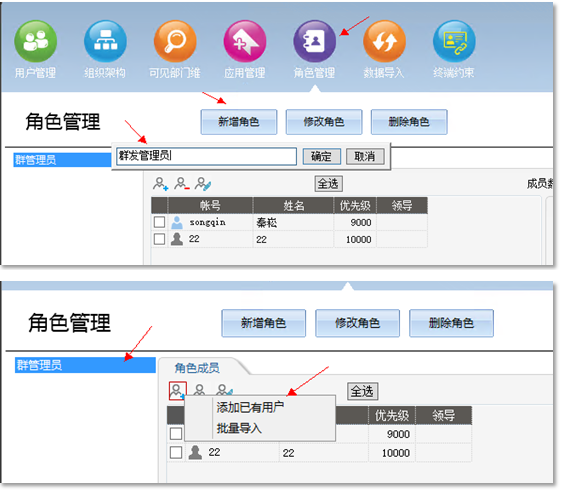Focus the role name input field
Screen dimensions: 562x490
[x=206, y=156]
